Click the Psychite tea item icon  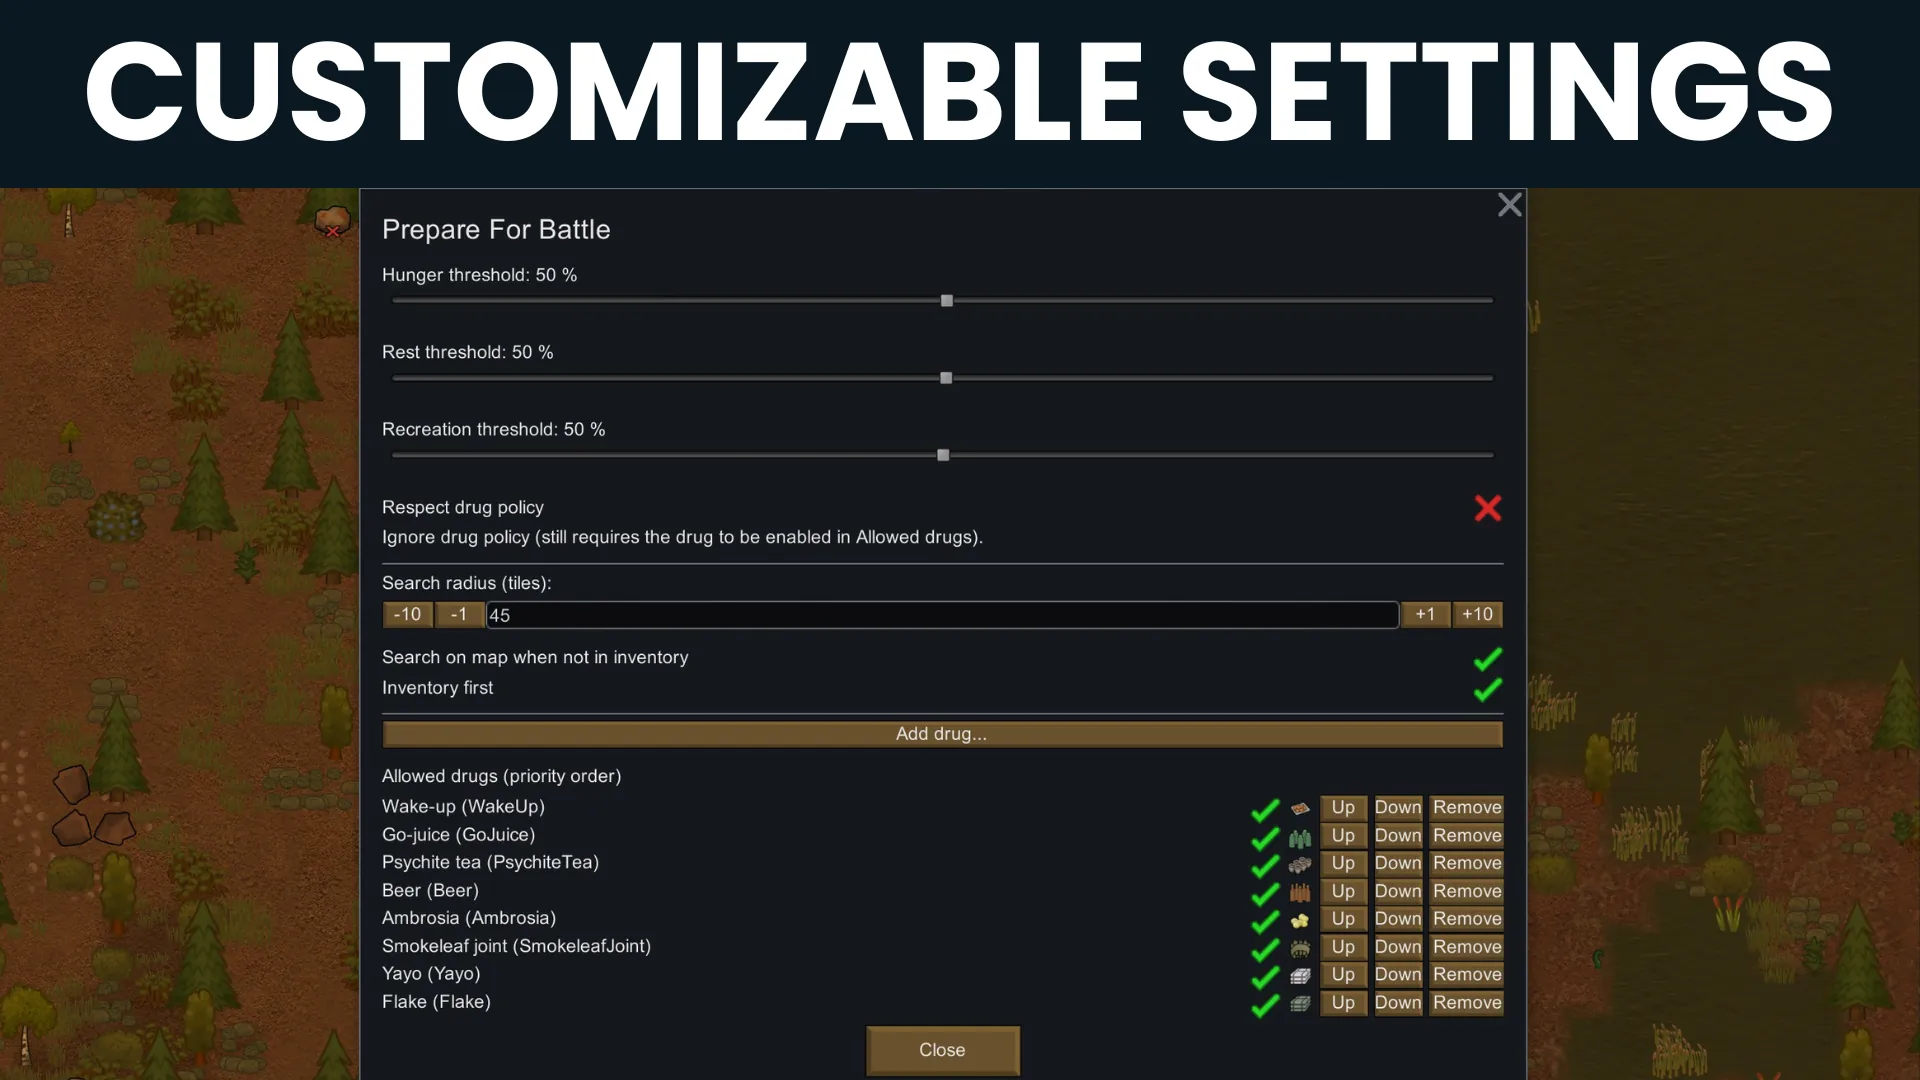[1300, 864]
